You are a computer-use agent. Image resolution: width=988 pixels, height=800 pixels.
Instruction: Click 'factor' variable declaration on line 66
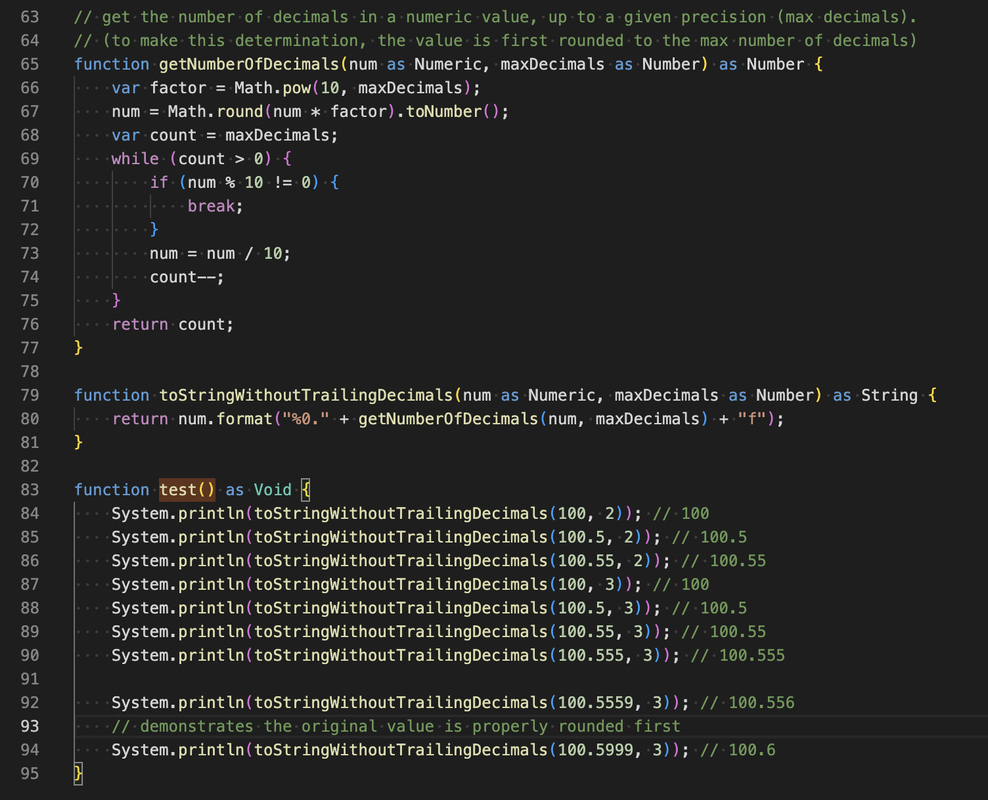[178, 88]
